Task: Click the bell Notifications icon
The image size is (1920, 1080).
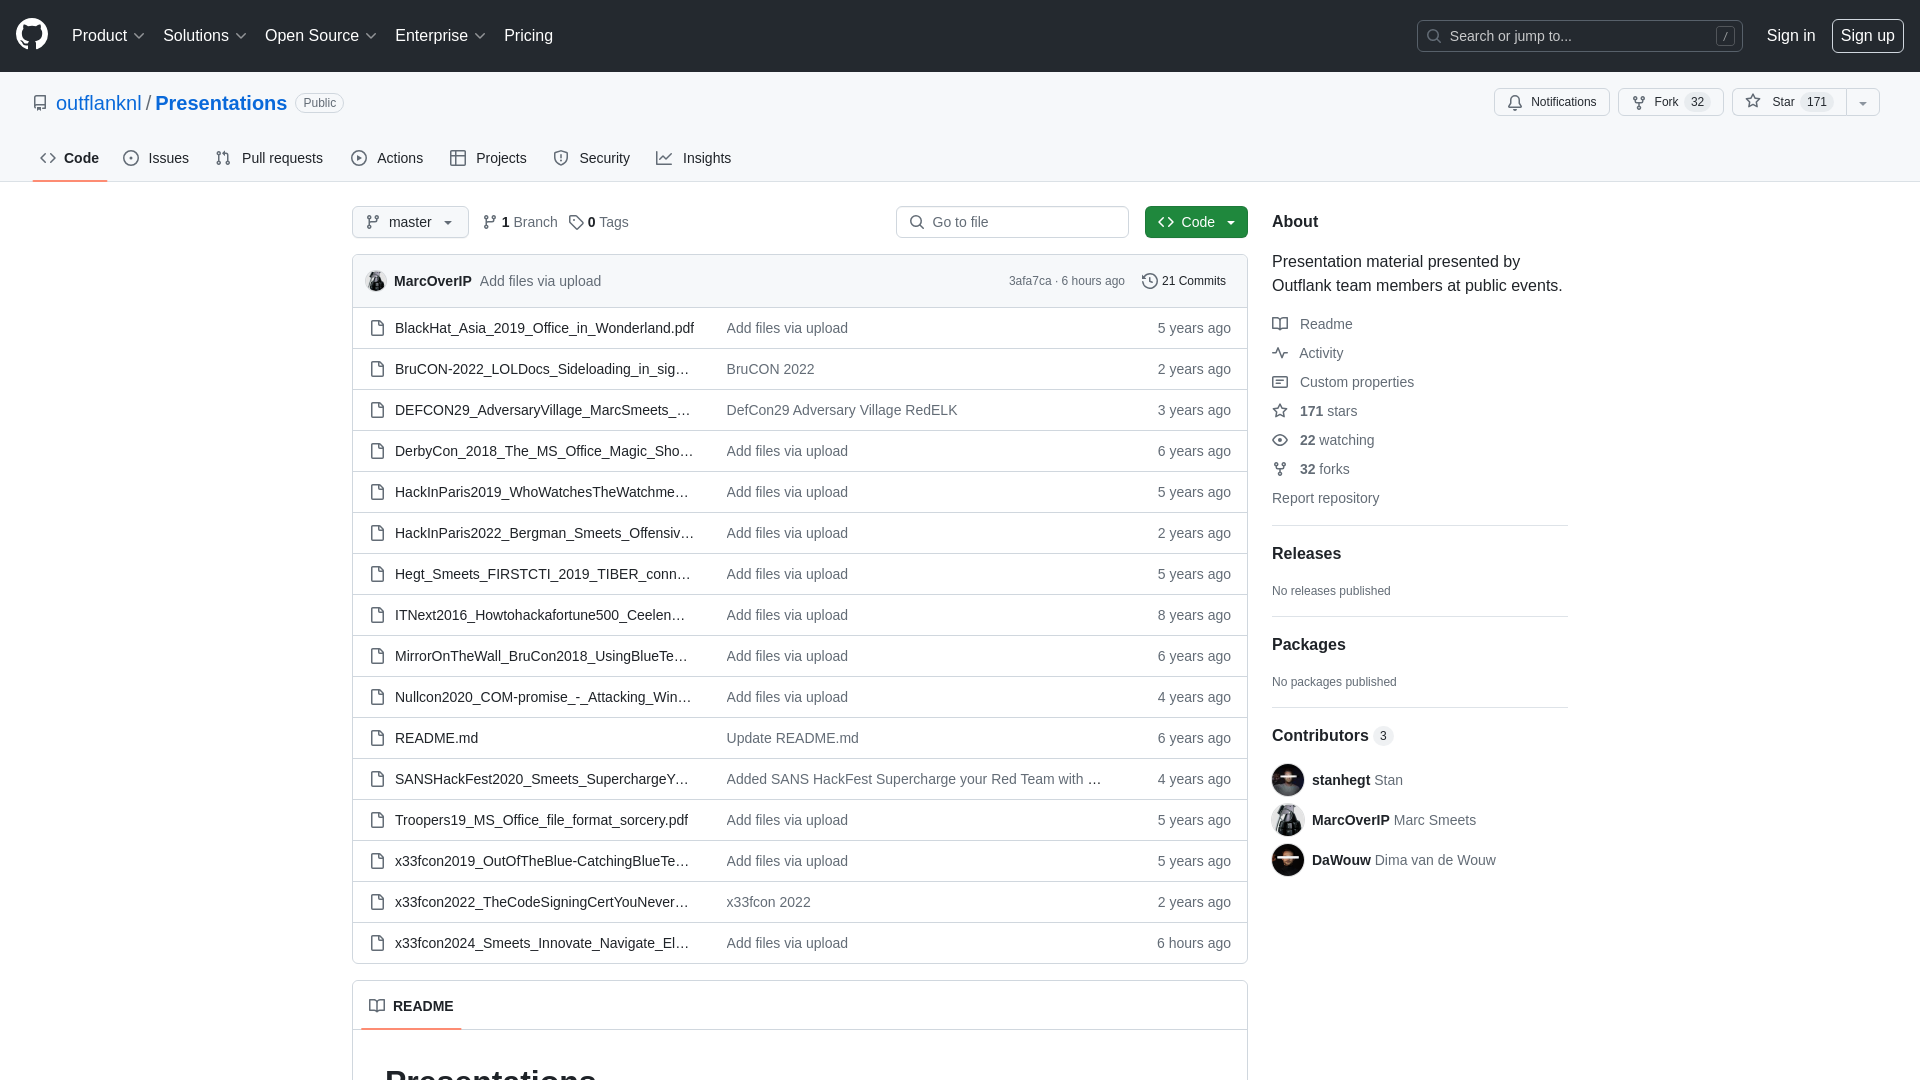Action: coord(1514,102)
